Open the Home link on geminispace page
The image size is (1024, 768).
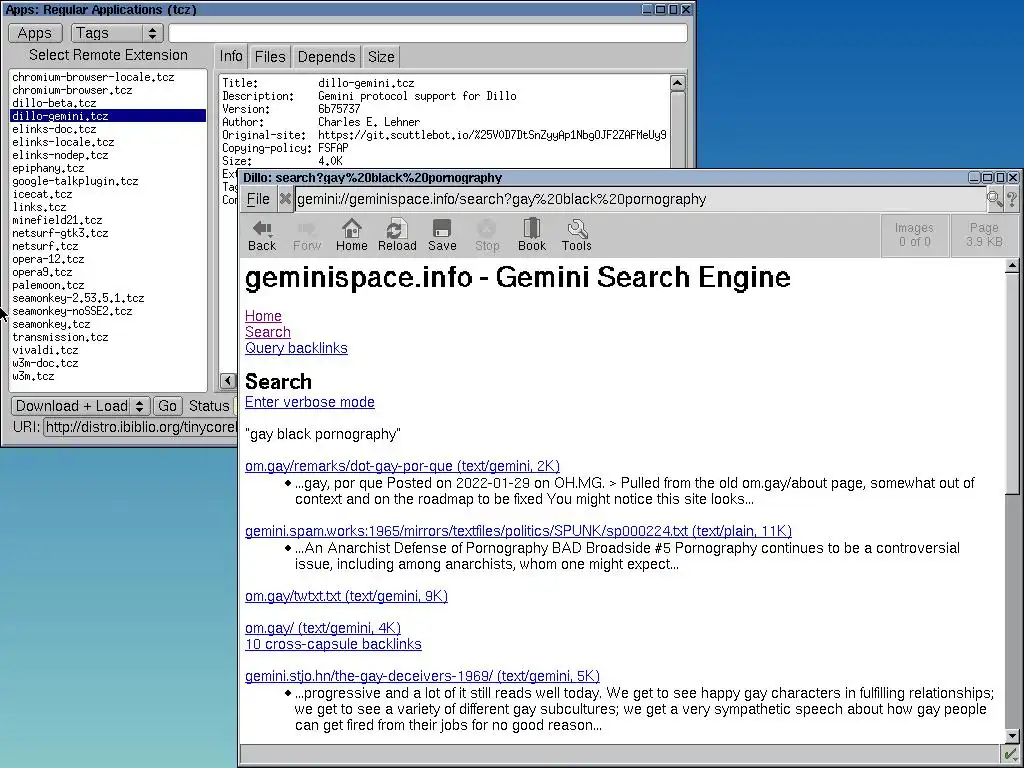coord(263,316)
